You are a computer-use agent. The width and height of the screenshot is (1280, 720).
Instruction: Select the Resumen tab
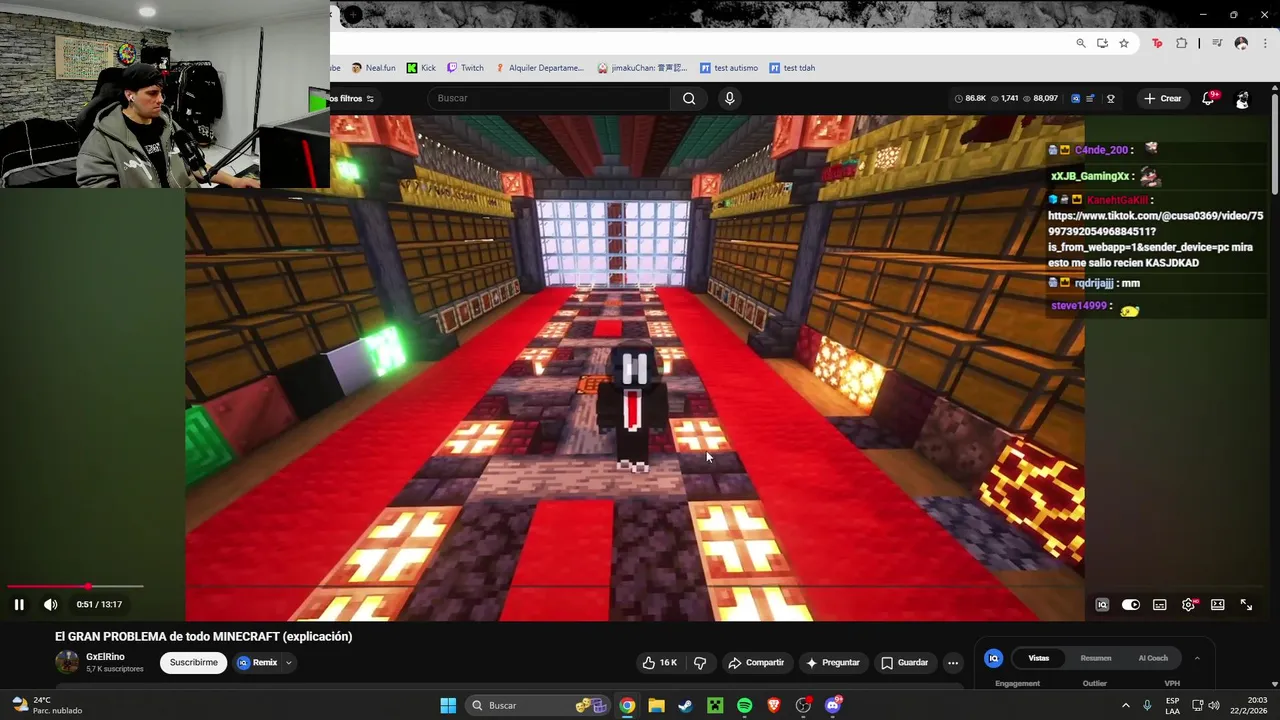[x=1096, y=658]
